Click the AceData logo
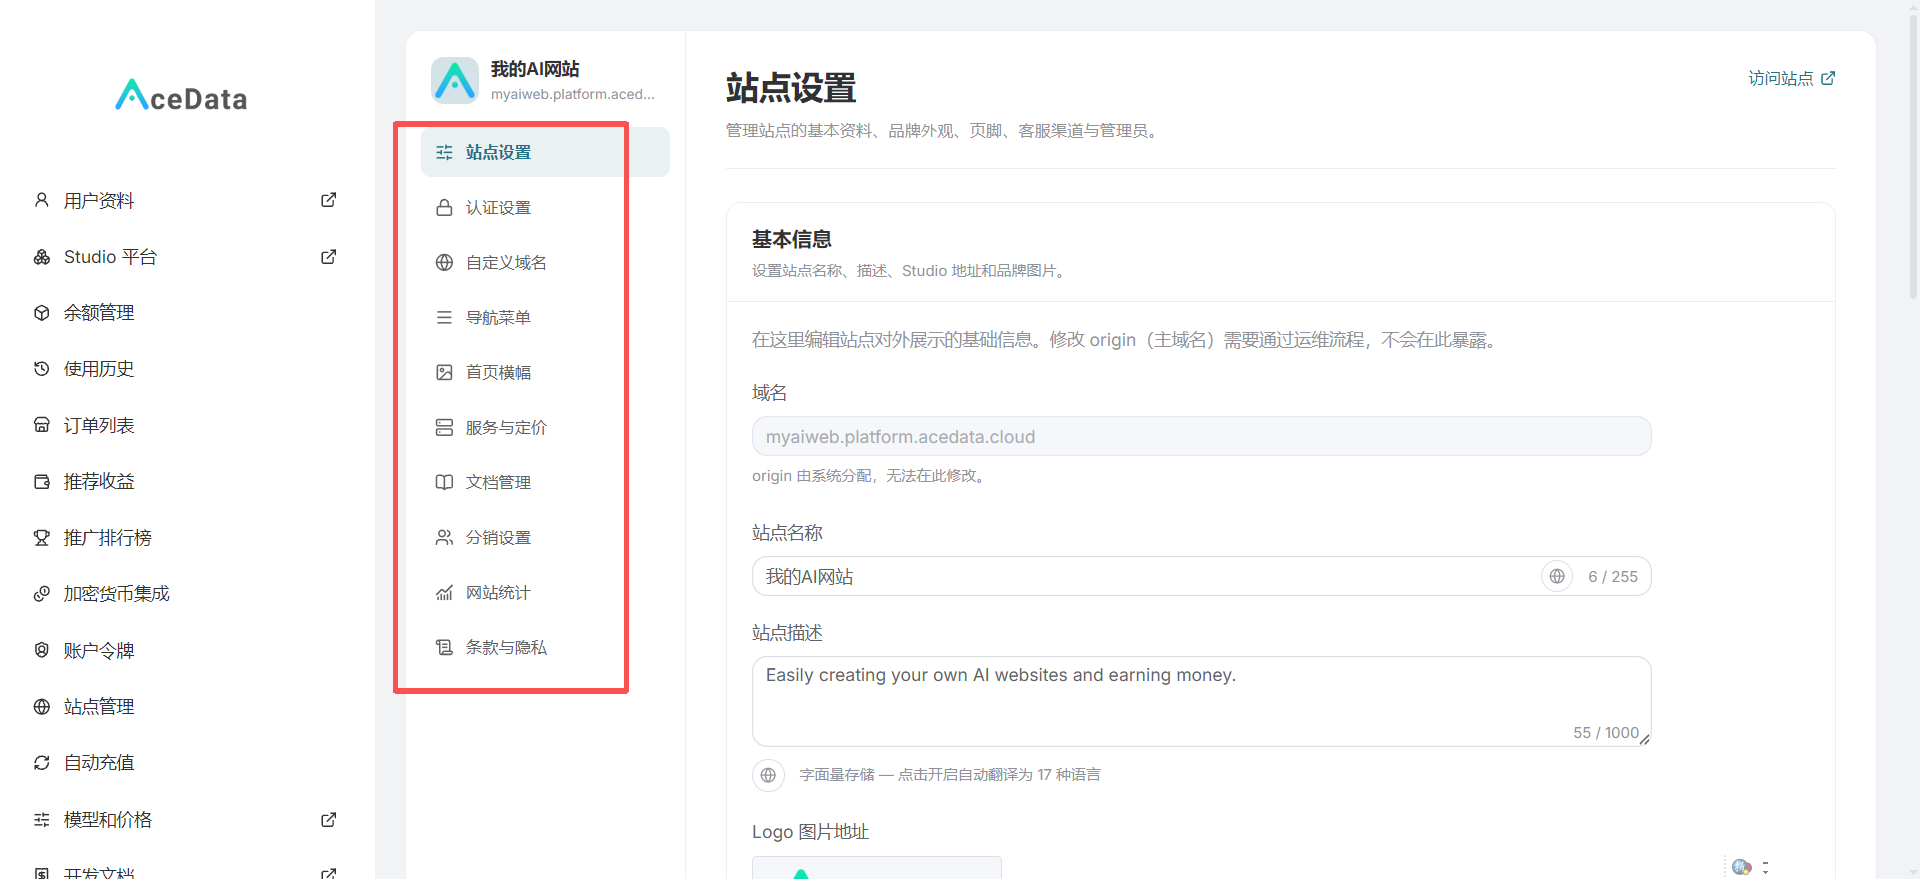 pos(181,96)
